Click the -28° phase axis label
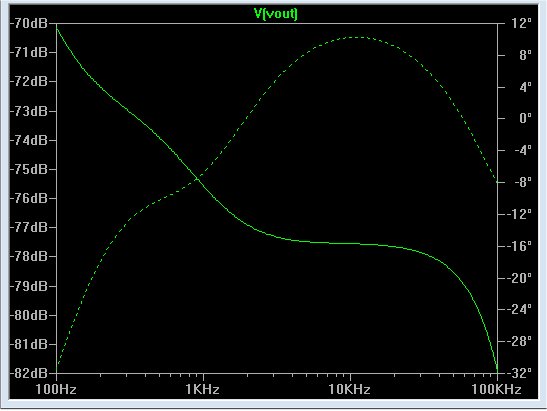547x411 pixels. (x=519, y=341)
